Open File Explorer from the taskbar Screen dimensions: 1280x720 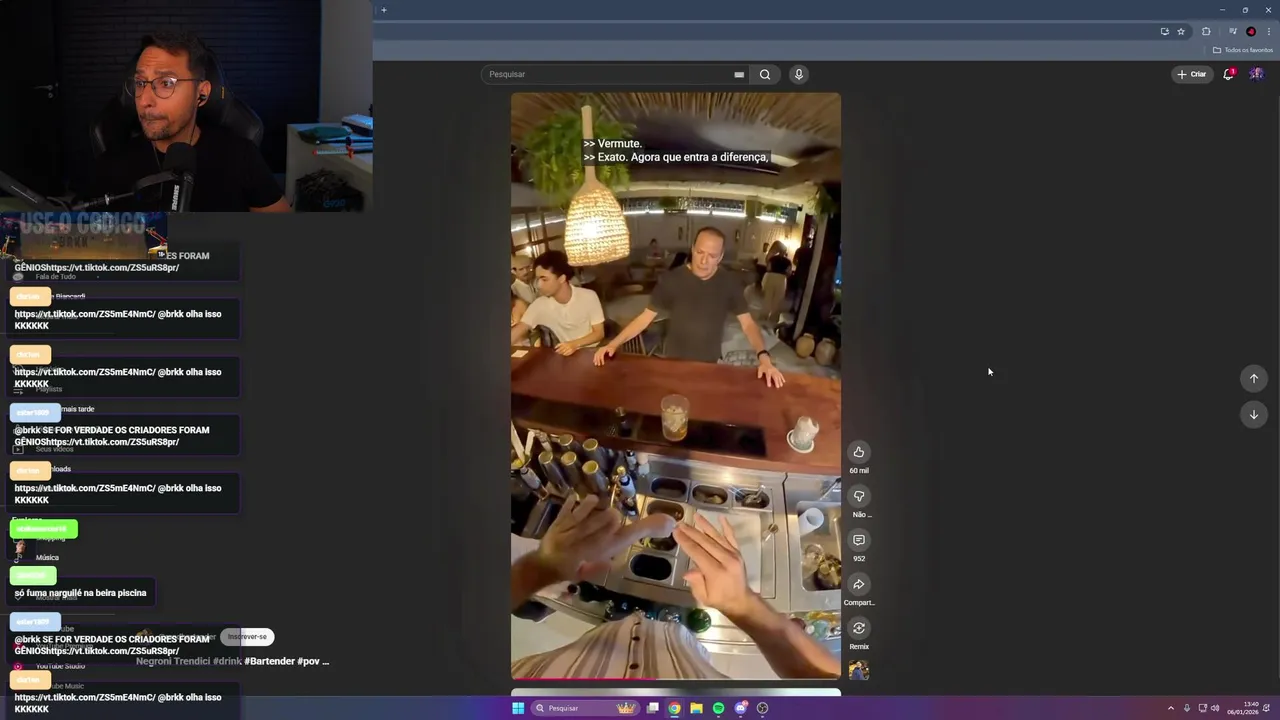coord(697,708)
